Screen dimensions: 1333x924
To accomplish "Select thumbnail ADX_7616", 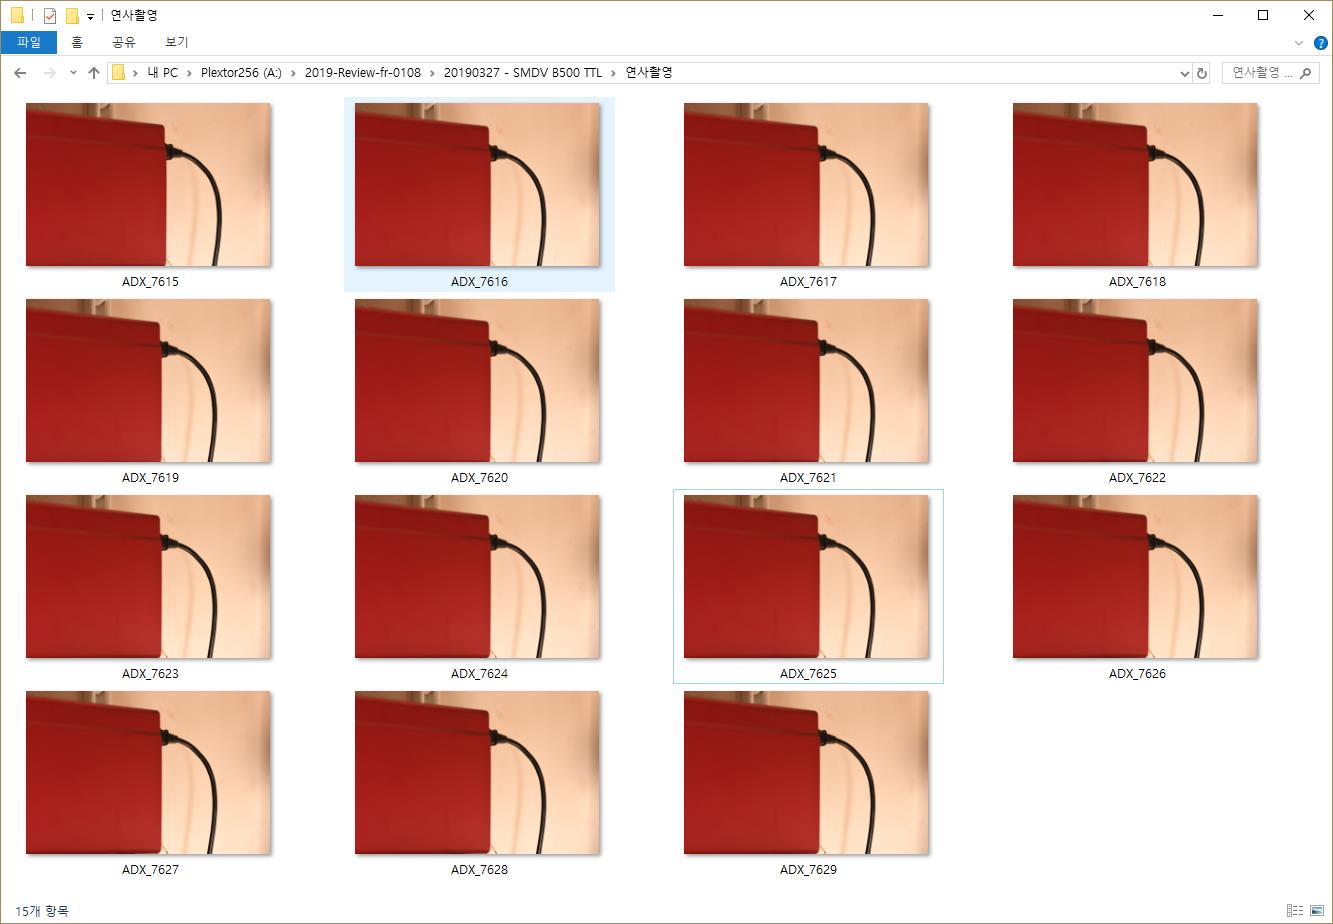I will click(477, 185).
